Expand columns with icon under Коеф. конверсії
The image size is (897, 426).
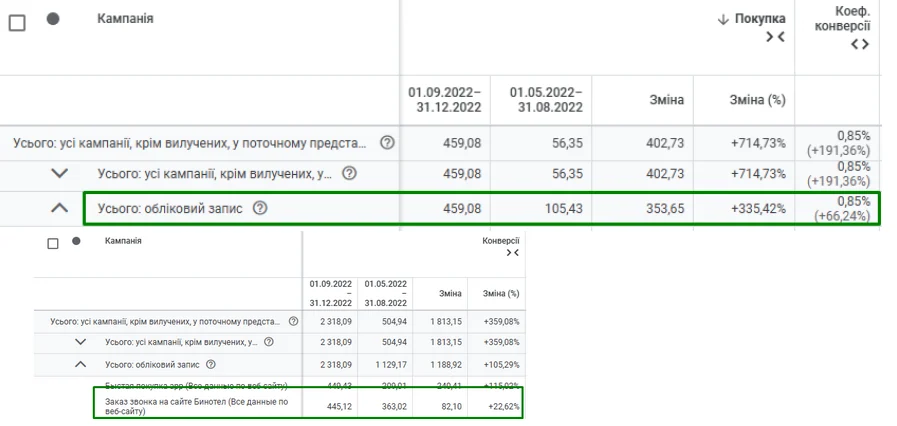(860, 44)
